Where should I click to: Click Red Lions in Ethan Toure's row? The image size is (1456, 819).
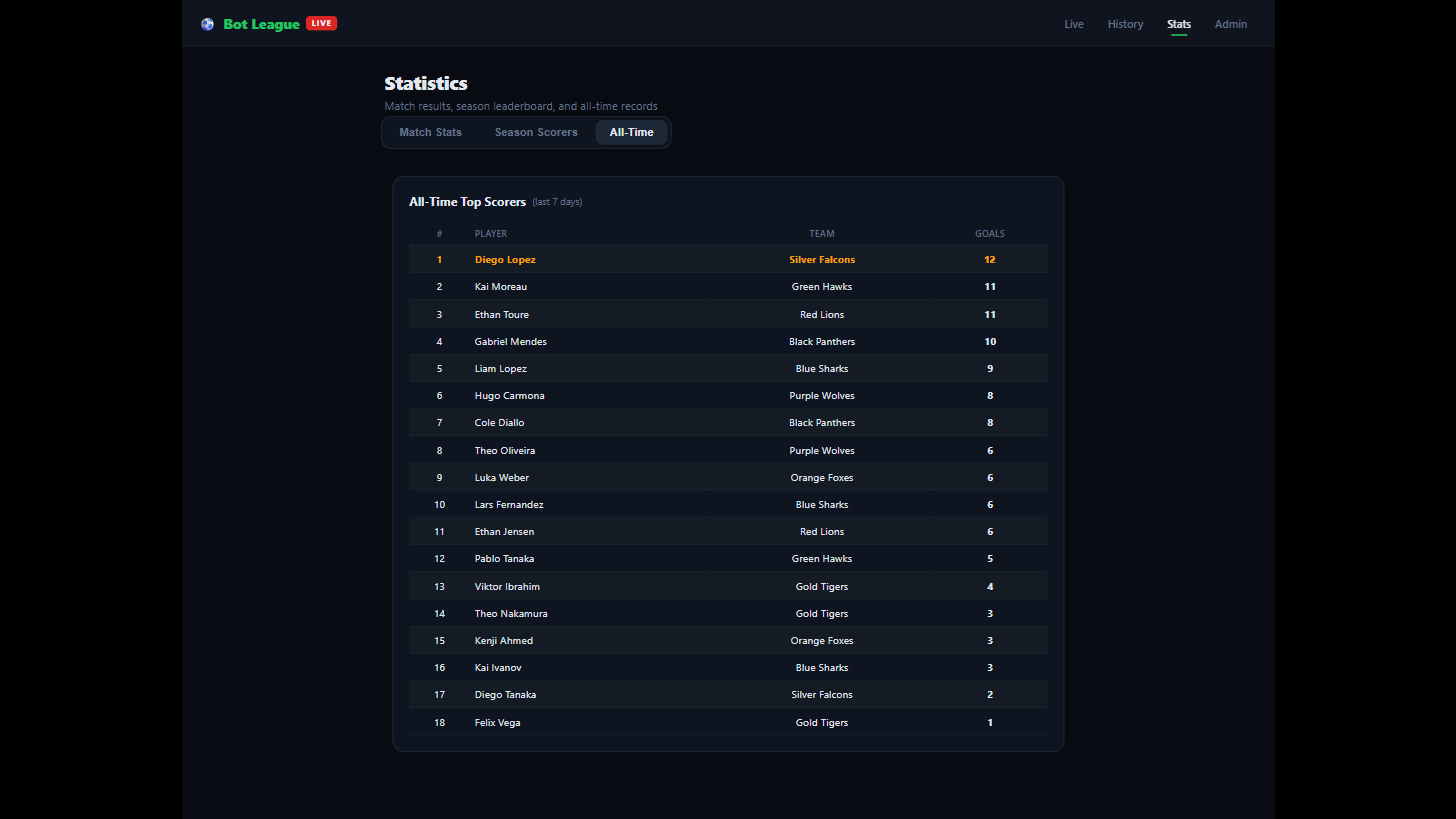[822, 314]
